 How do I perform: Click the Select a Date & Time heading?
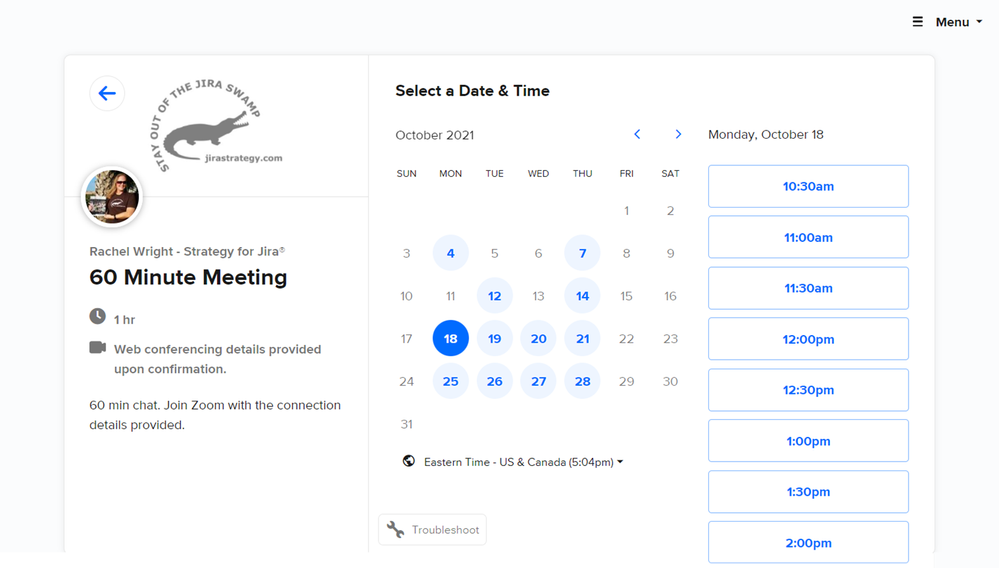[x=472, y=91]
